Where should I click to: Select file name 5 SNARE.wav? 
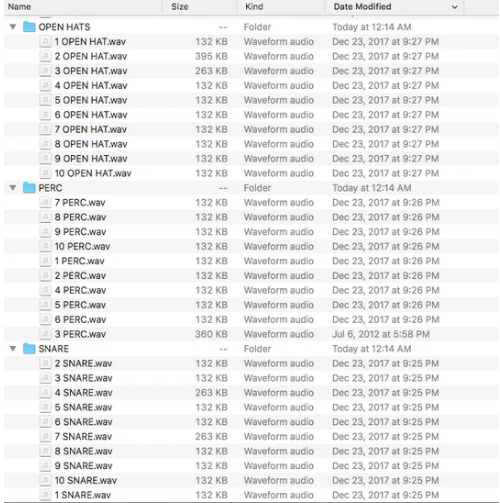pos(84,407)
